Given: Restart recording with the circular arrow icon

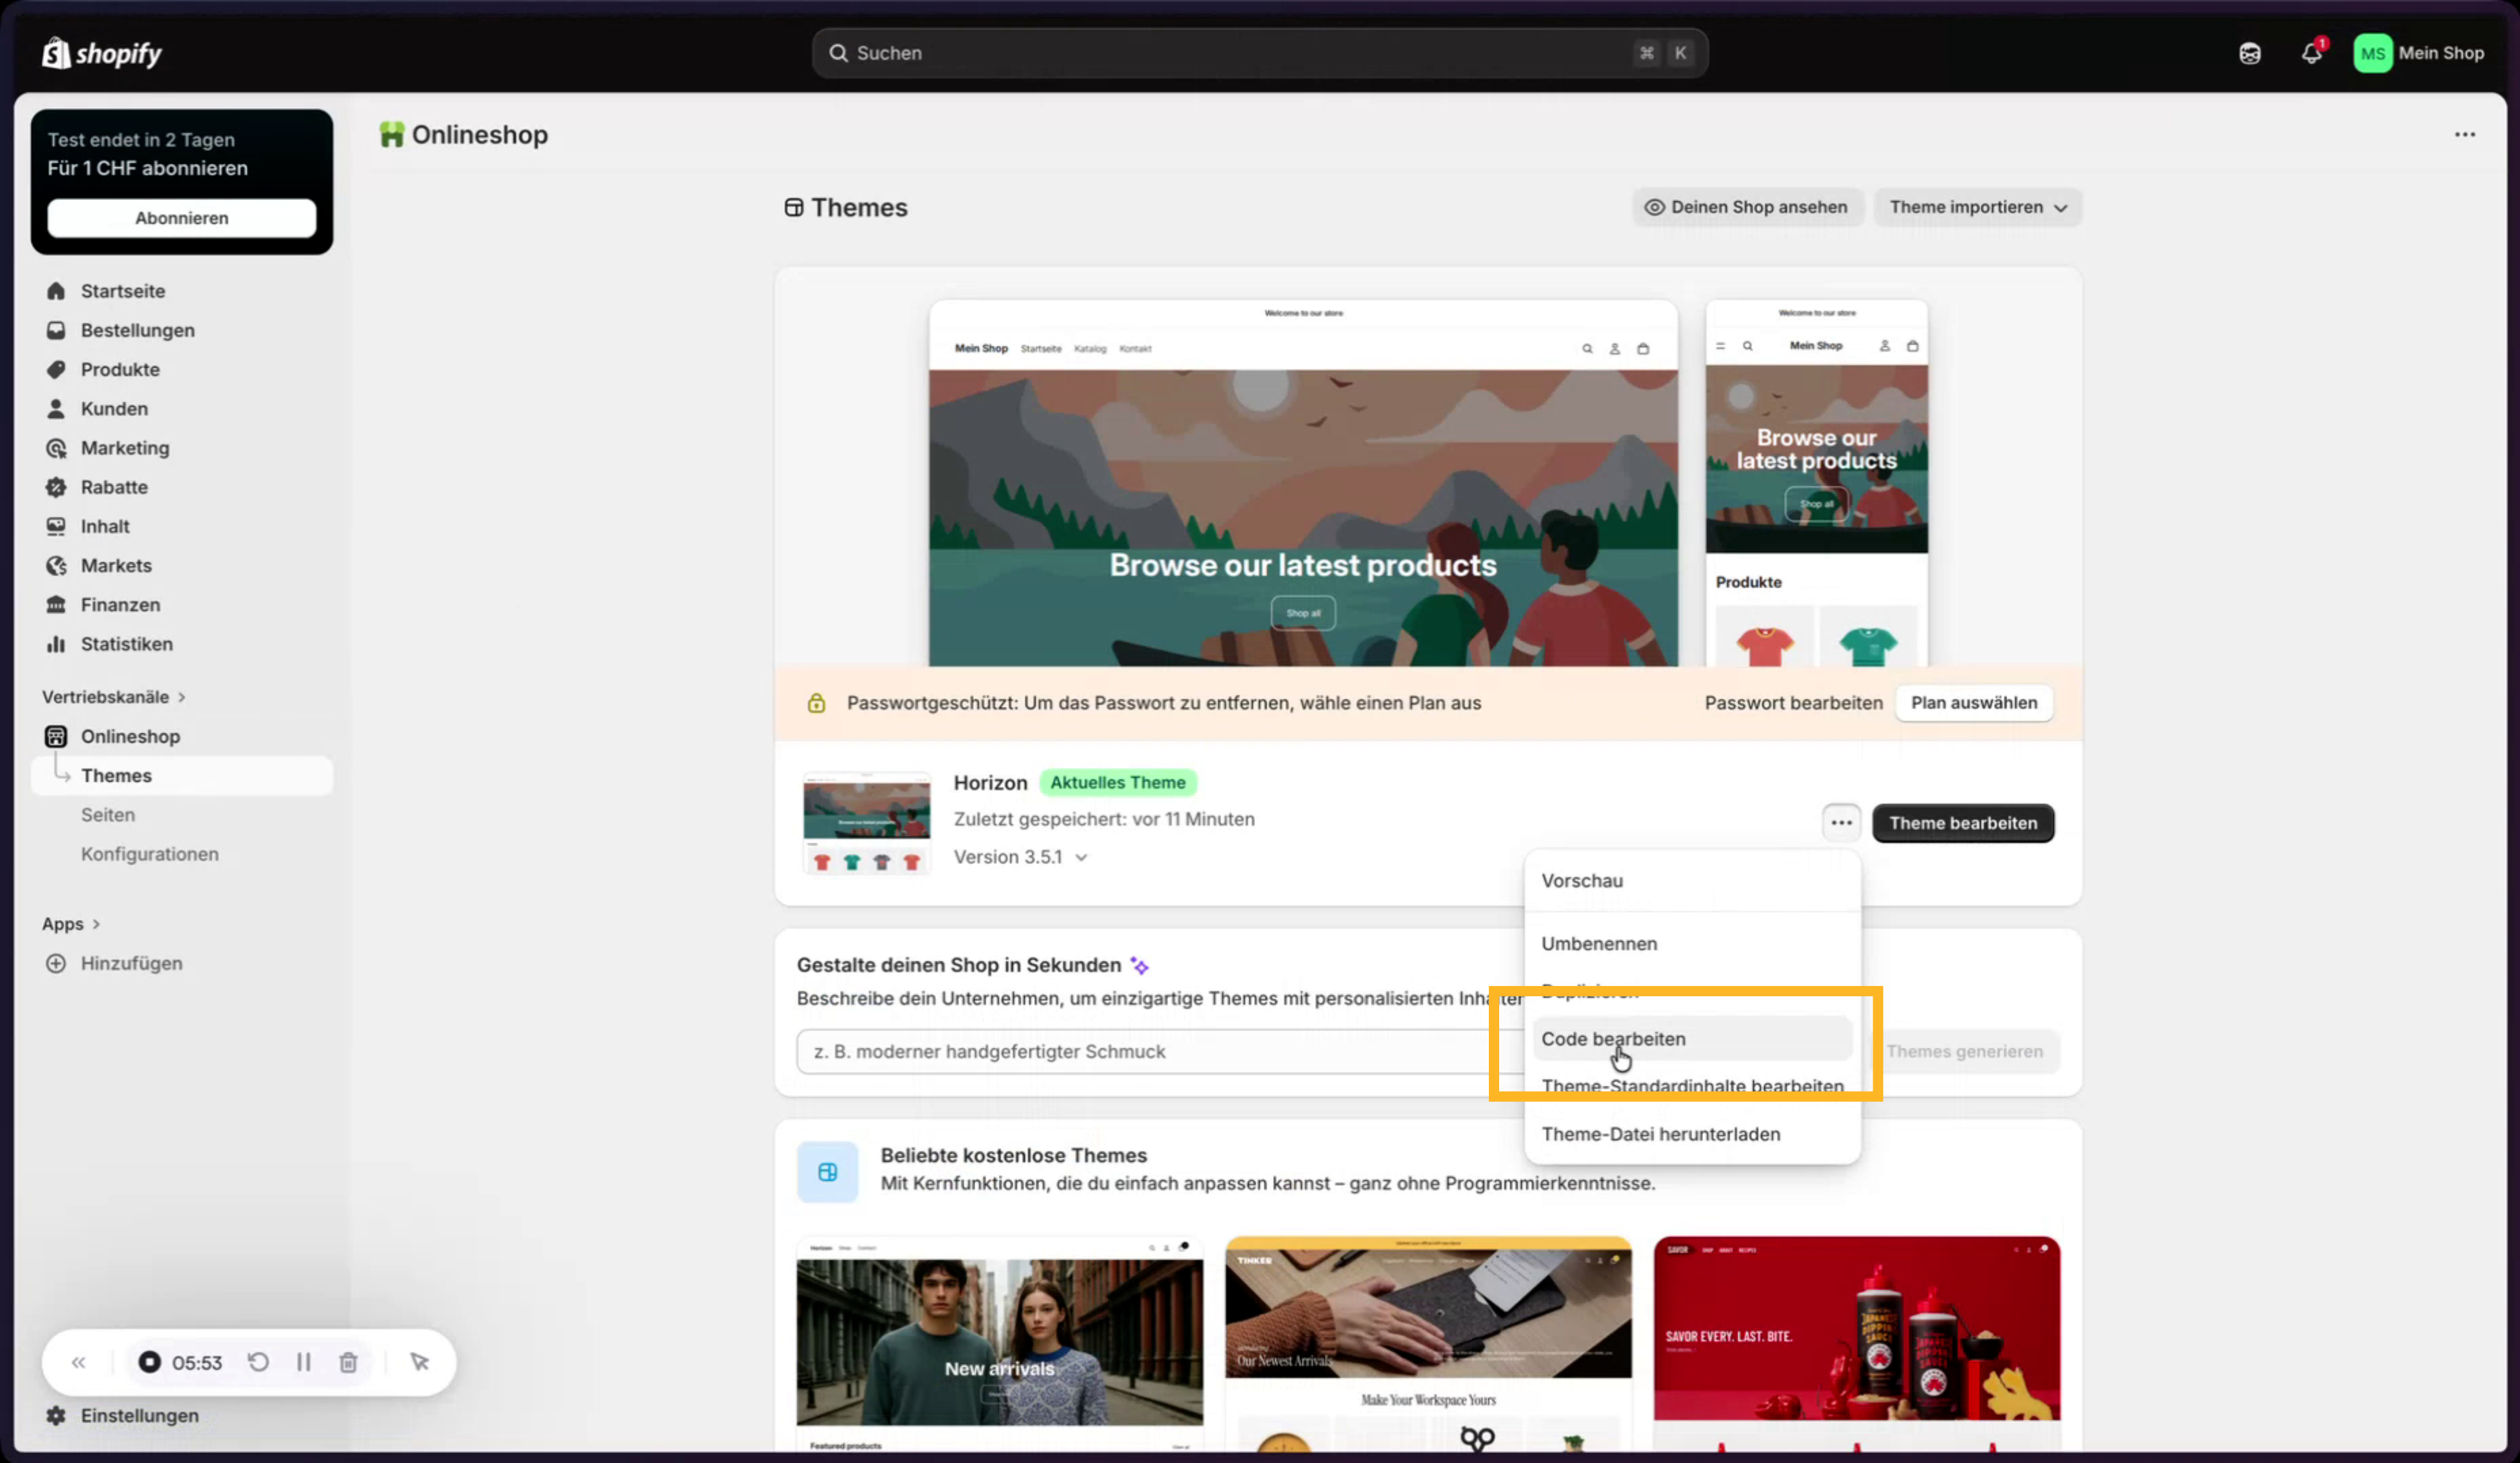Looking at the screenshot, I should coord(258,1362).
